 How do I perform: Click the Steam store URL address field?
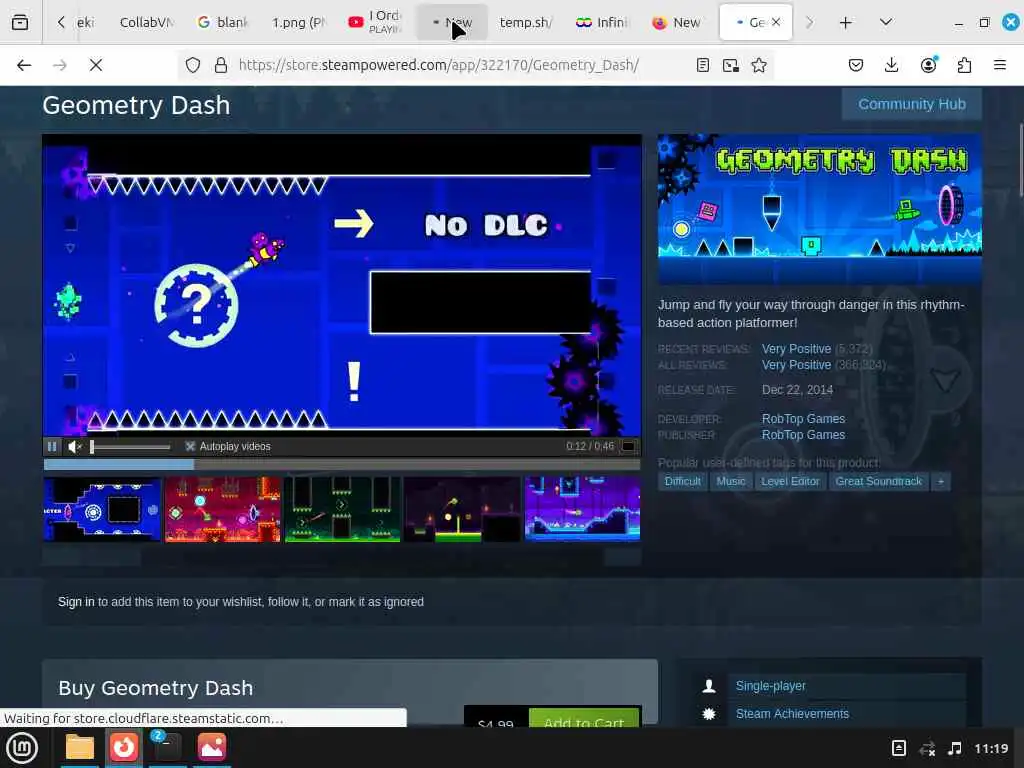tap(439, 65)
